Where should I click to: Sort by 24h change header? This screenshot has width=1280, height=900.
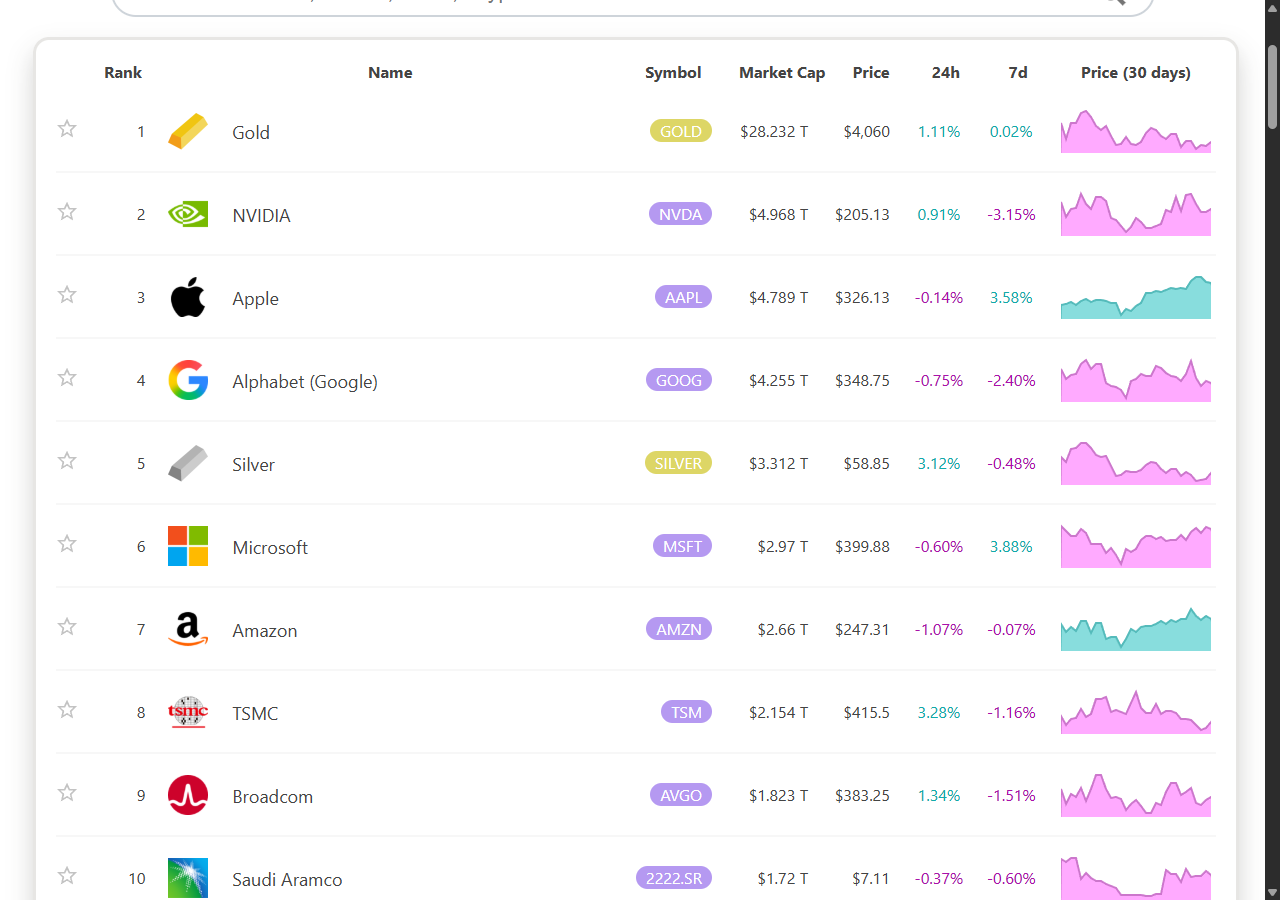[x=945, y=72]
